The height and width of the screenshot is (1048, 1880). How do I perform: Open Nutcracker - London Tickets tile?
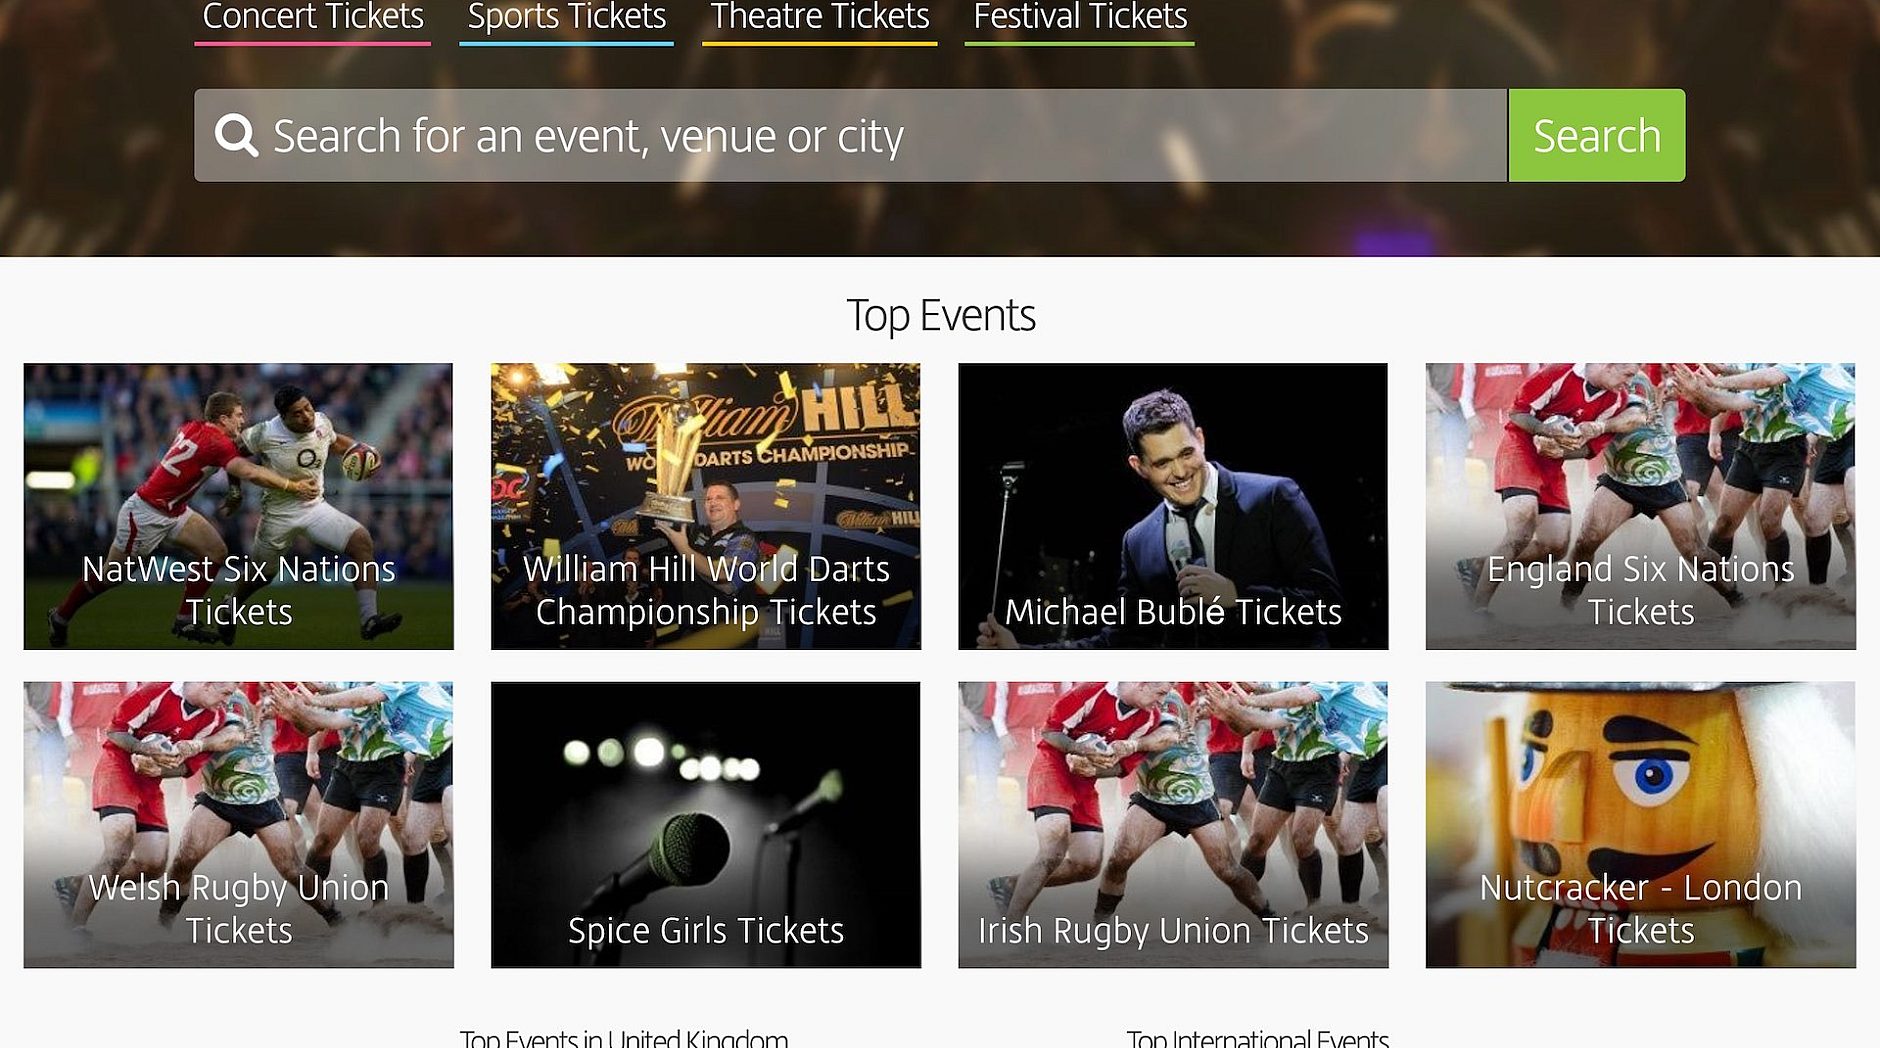click(1641, 825)
